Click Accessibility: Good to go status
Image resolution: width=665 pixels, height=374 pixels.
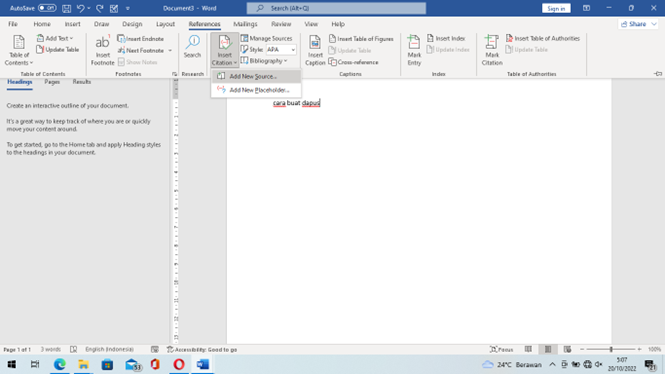tap(202, 349)
